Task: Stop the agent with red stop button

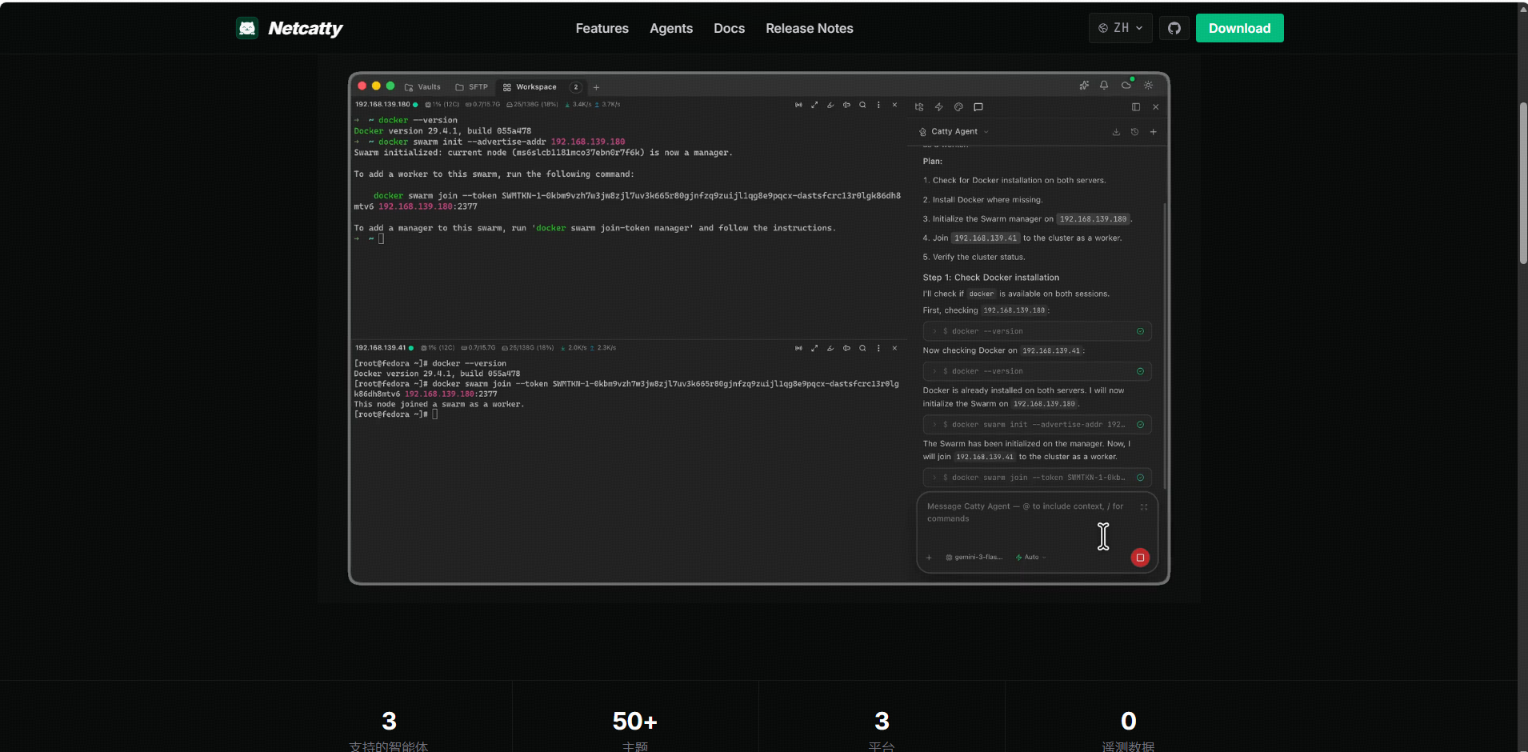Action: point(1140,557)
